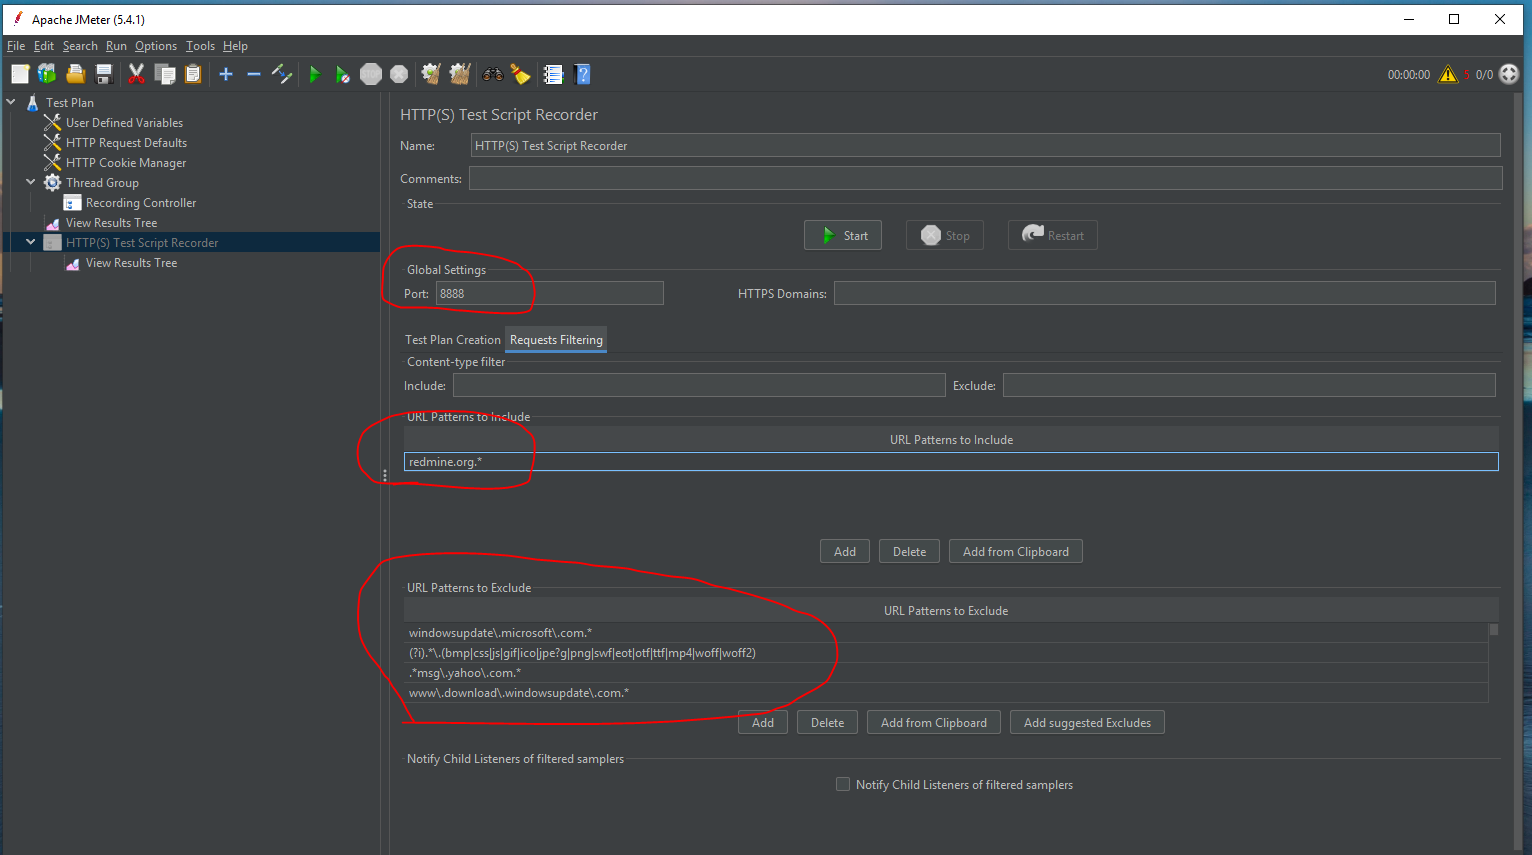Viewport: 1532px width, 855px height.
Task: Click the redmine.org.* include pattern row
Action: pyautogui.click(x=951, y=462)
